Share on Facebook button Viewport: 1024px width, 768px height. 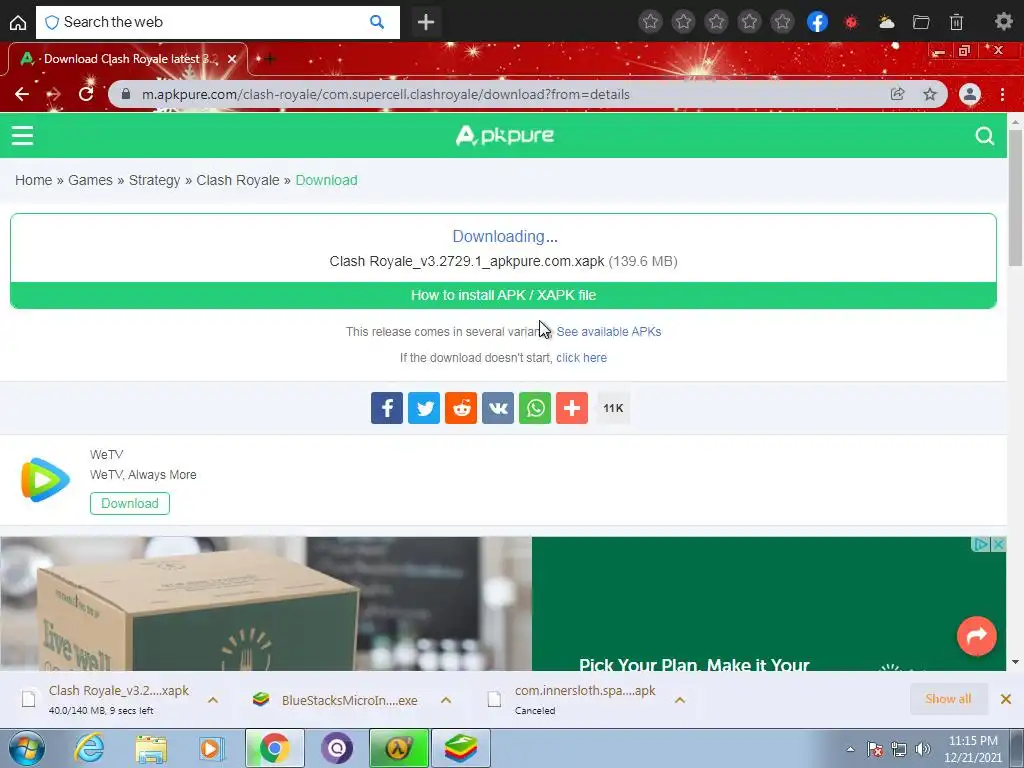coord(387,408)
